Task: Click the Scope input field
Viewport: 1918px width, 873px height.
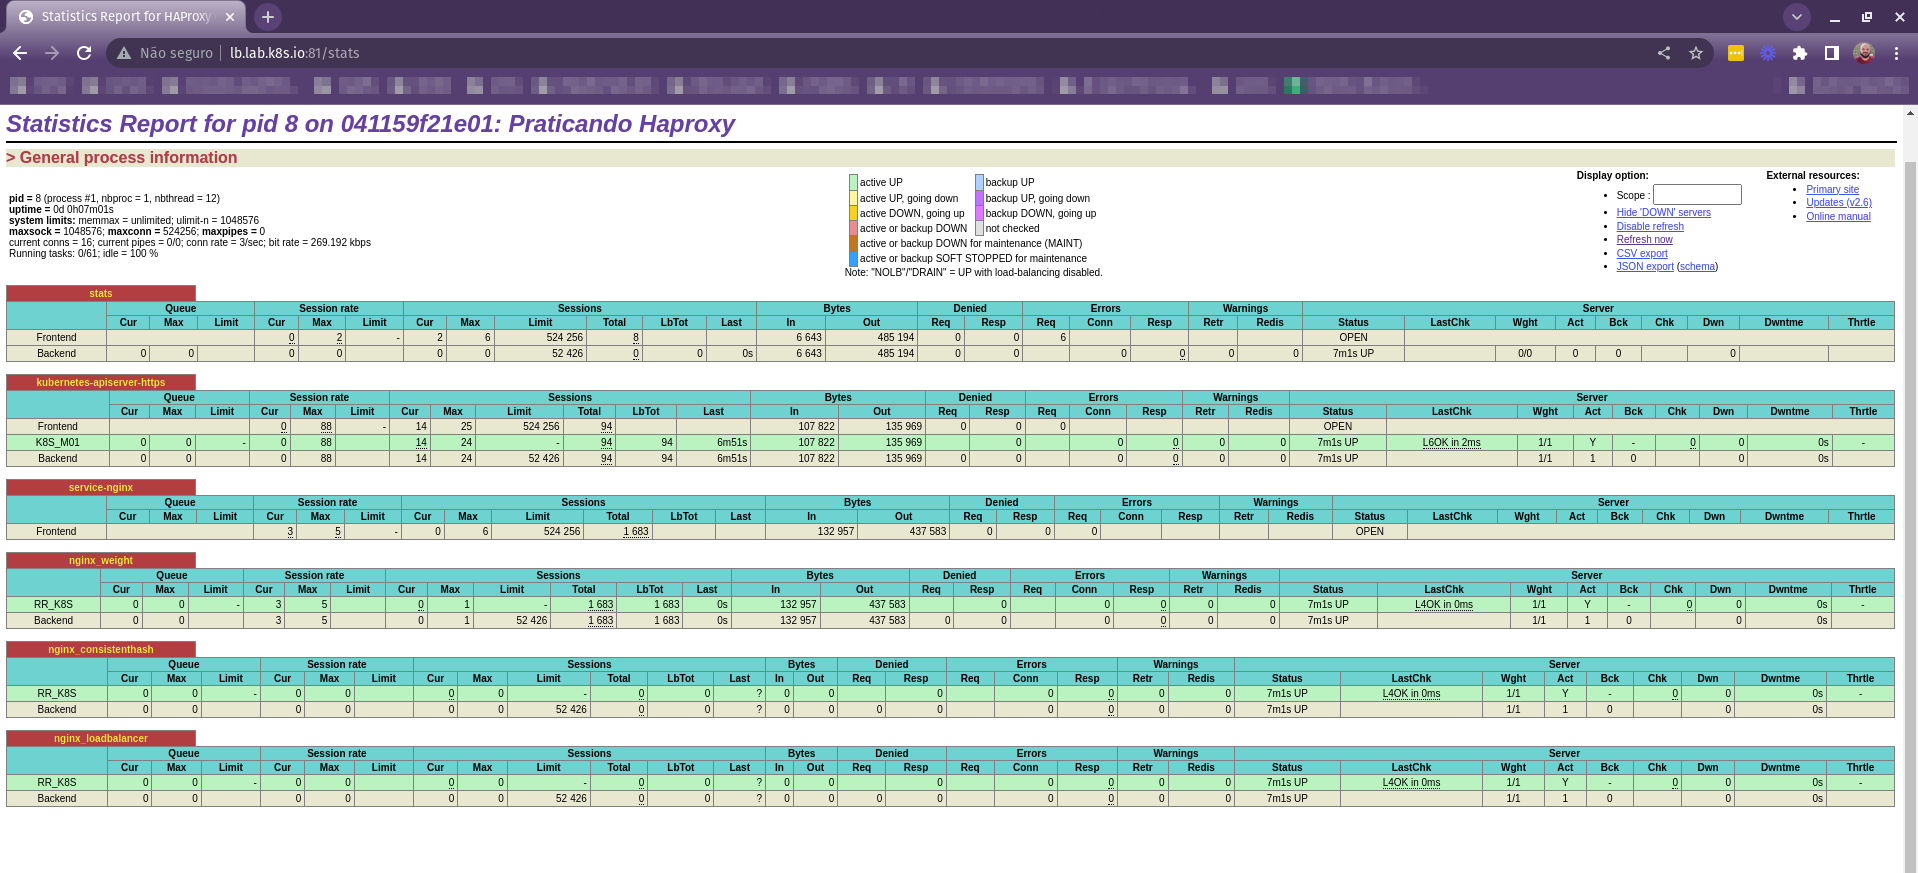Action: pos(1697,195)
